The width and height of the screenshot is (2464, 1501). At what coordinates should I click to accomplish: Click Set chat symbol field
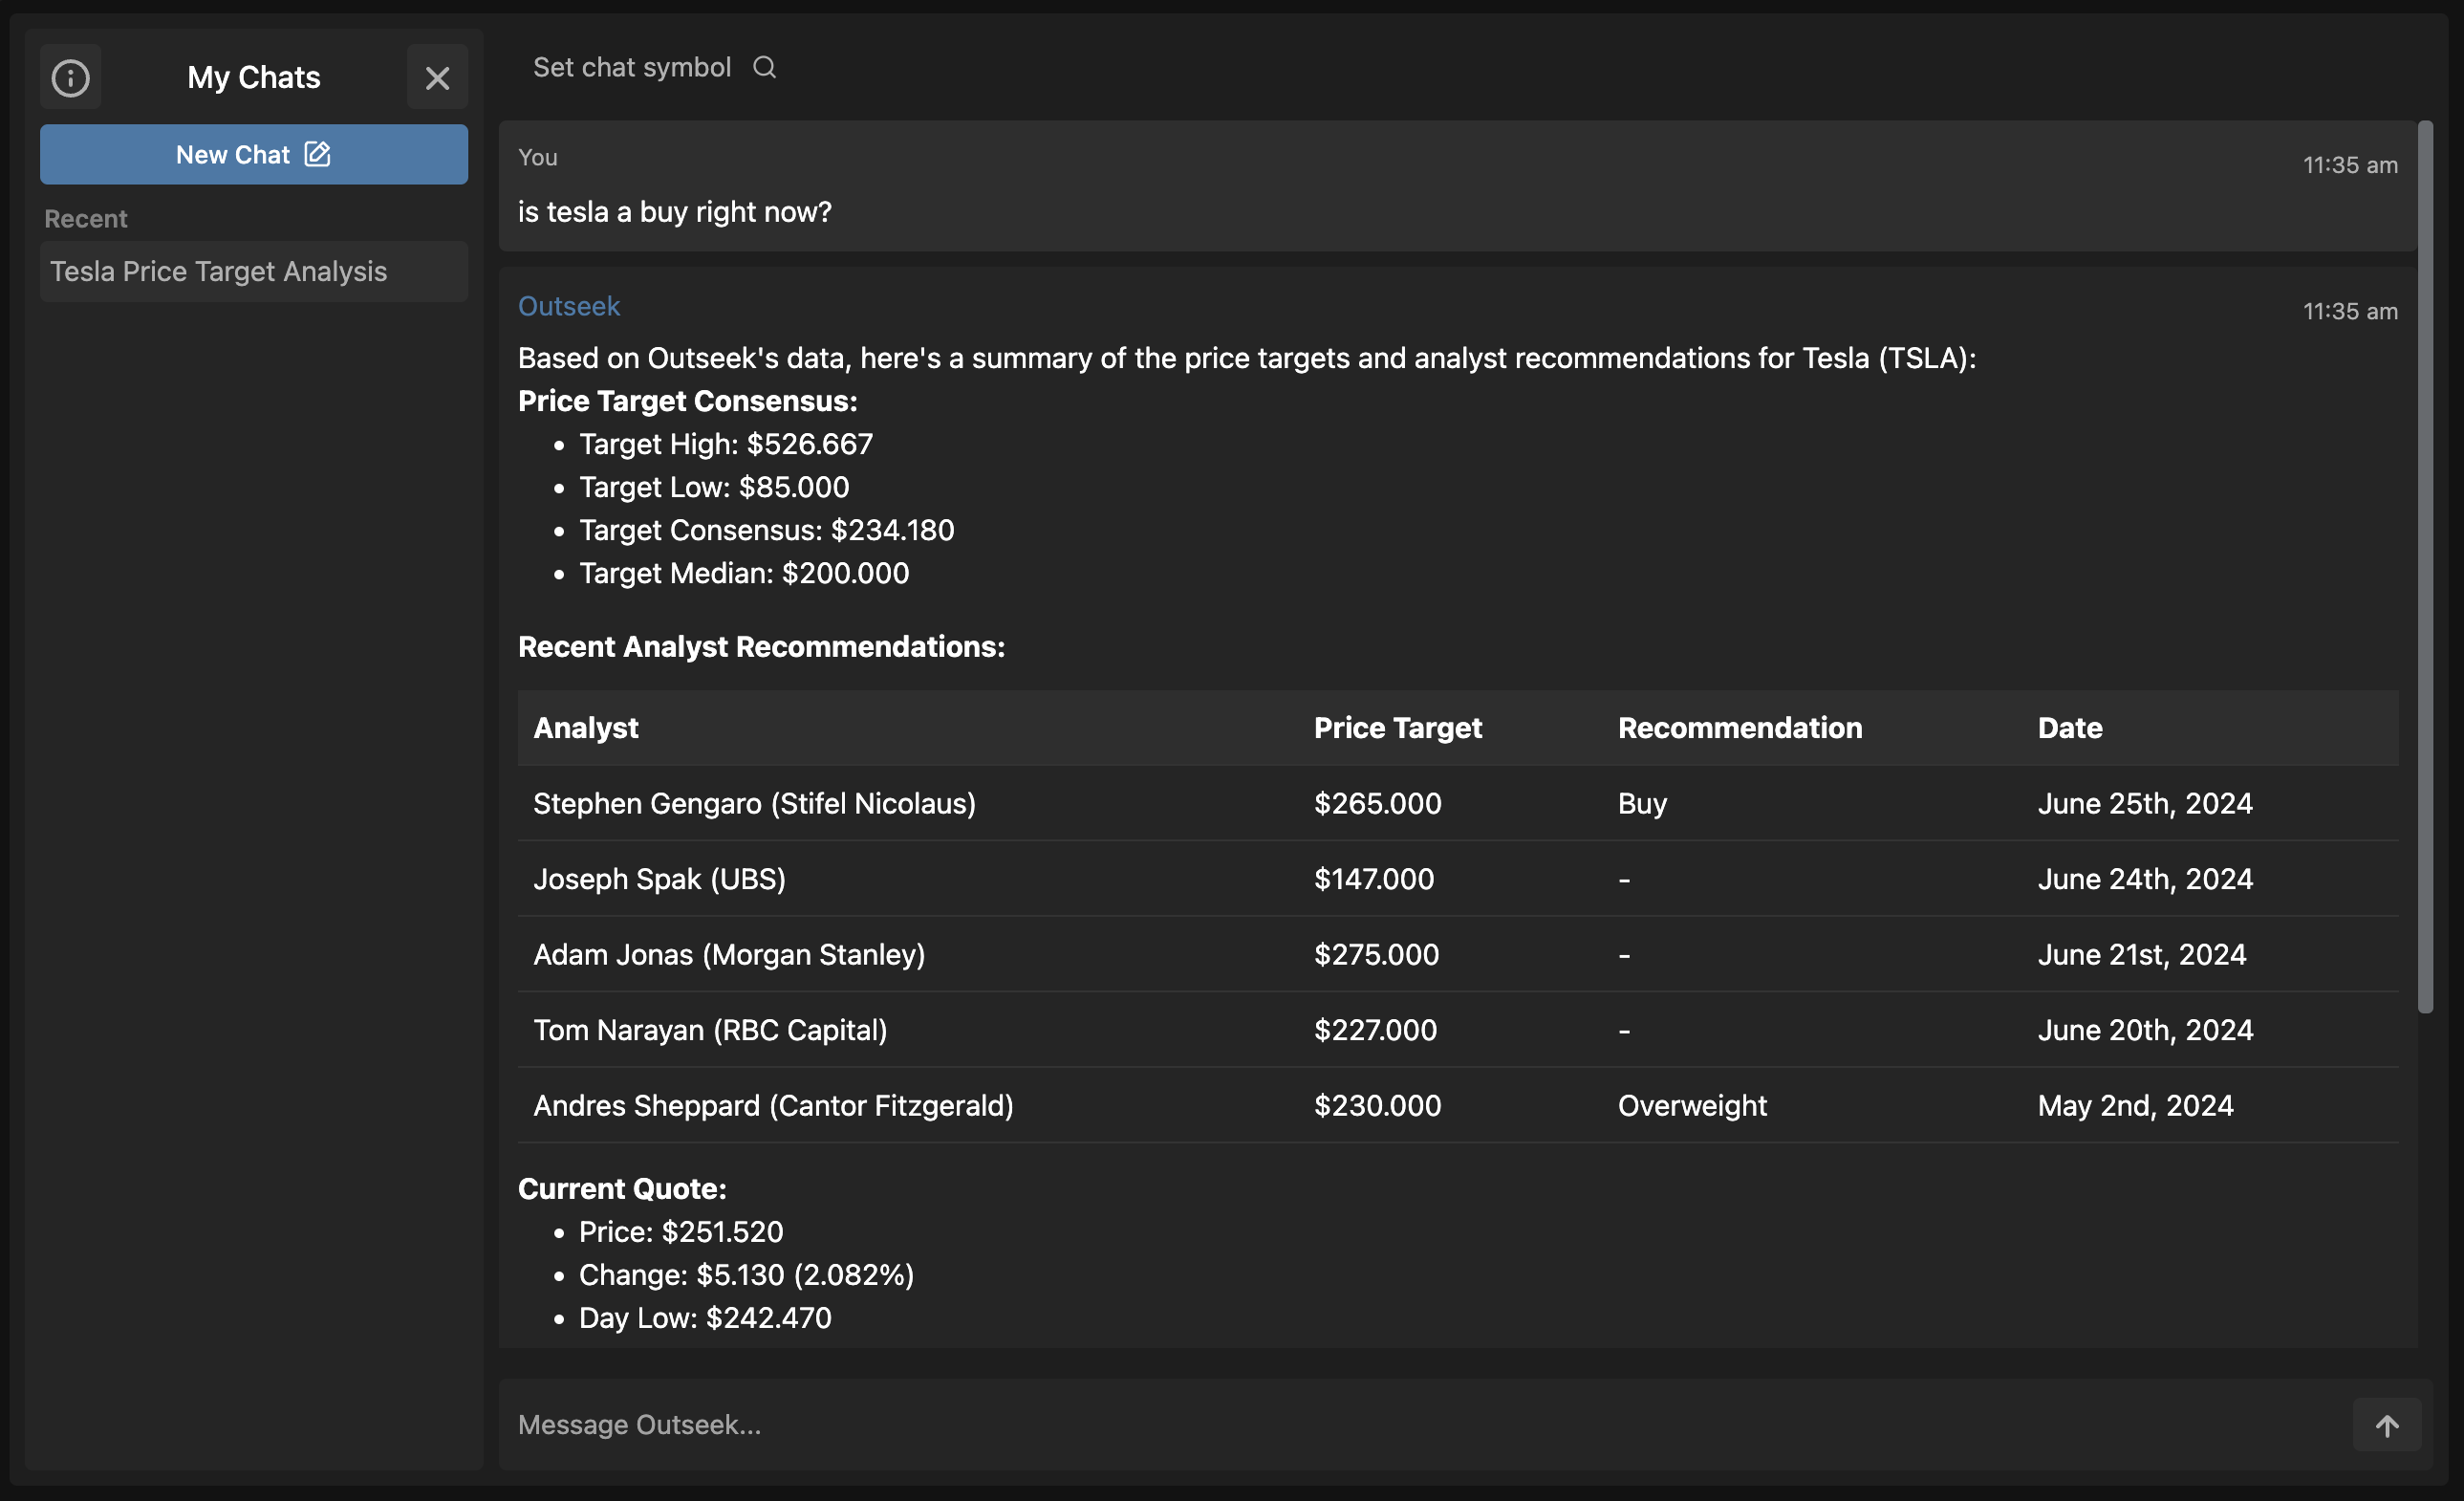[632, 67]
